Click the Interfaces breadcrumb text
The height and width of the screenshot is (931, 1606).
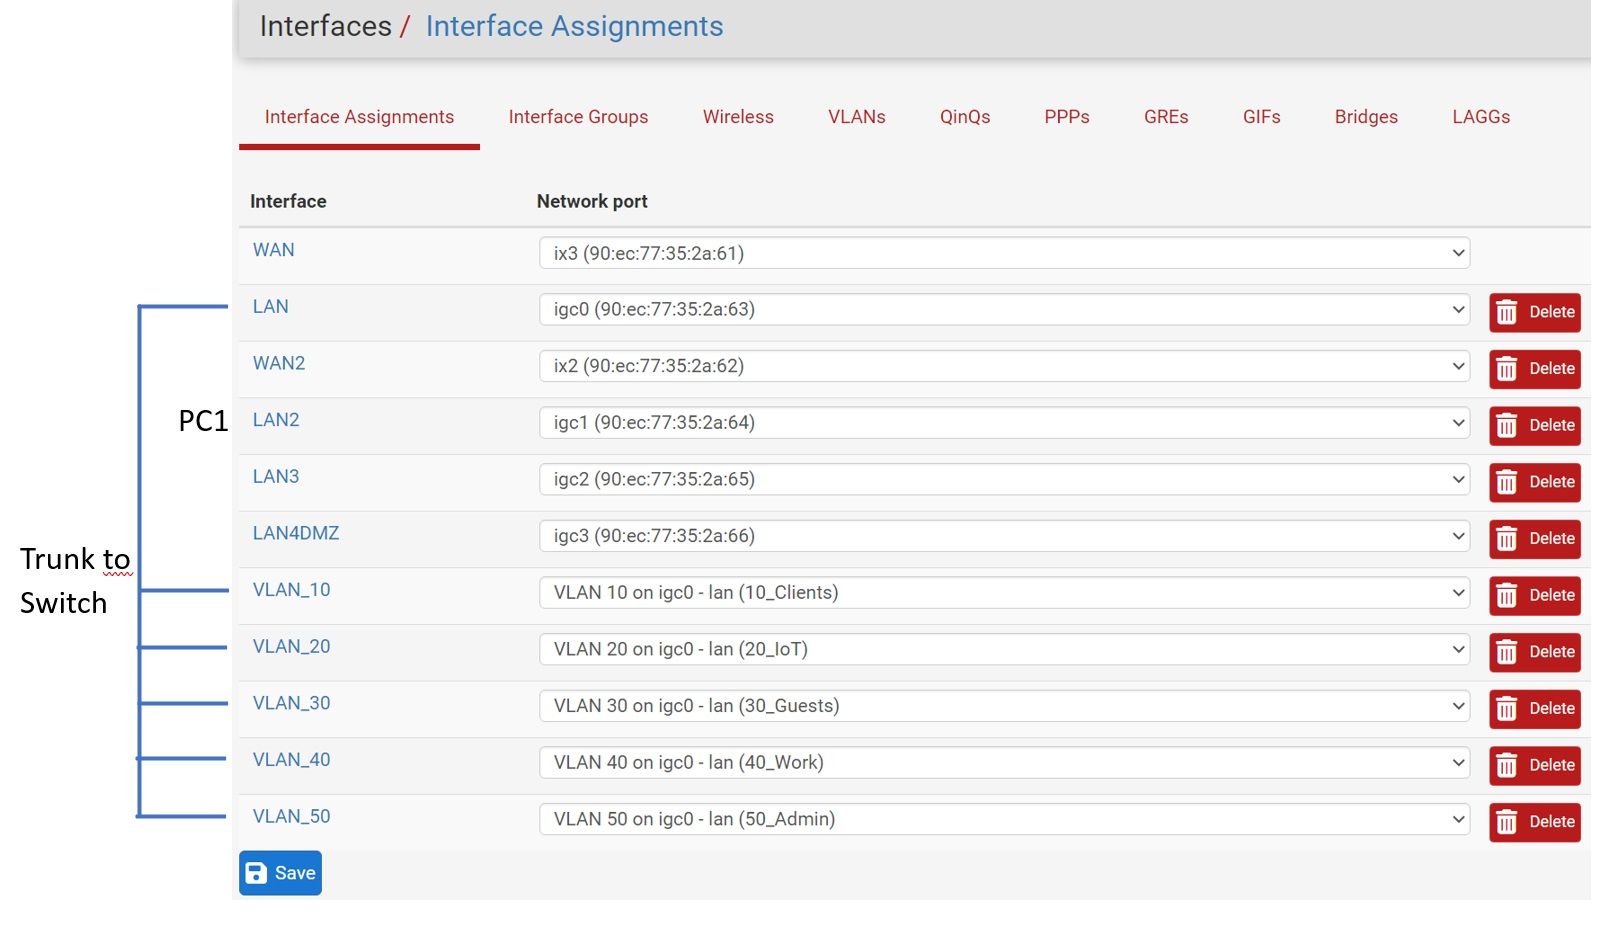tap(325, 26)
